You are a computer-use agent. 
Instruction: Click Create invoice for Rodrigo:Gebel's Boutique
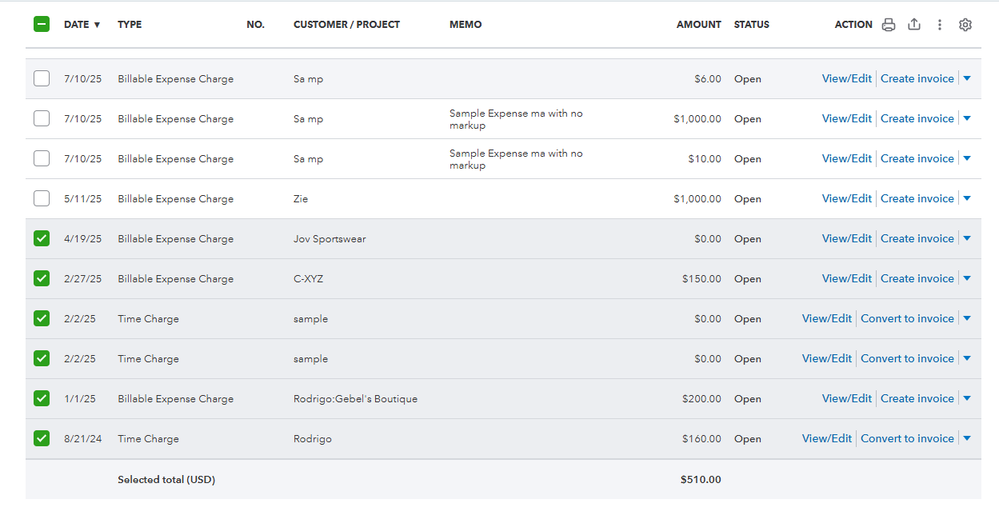pos(917,399)
